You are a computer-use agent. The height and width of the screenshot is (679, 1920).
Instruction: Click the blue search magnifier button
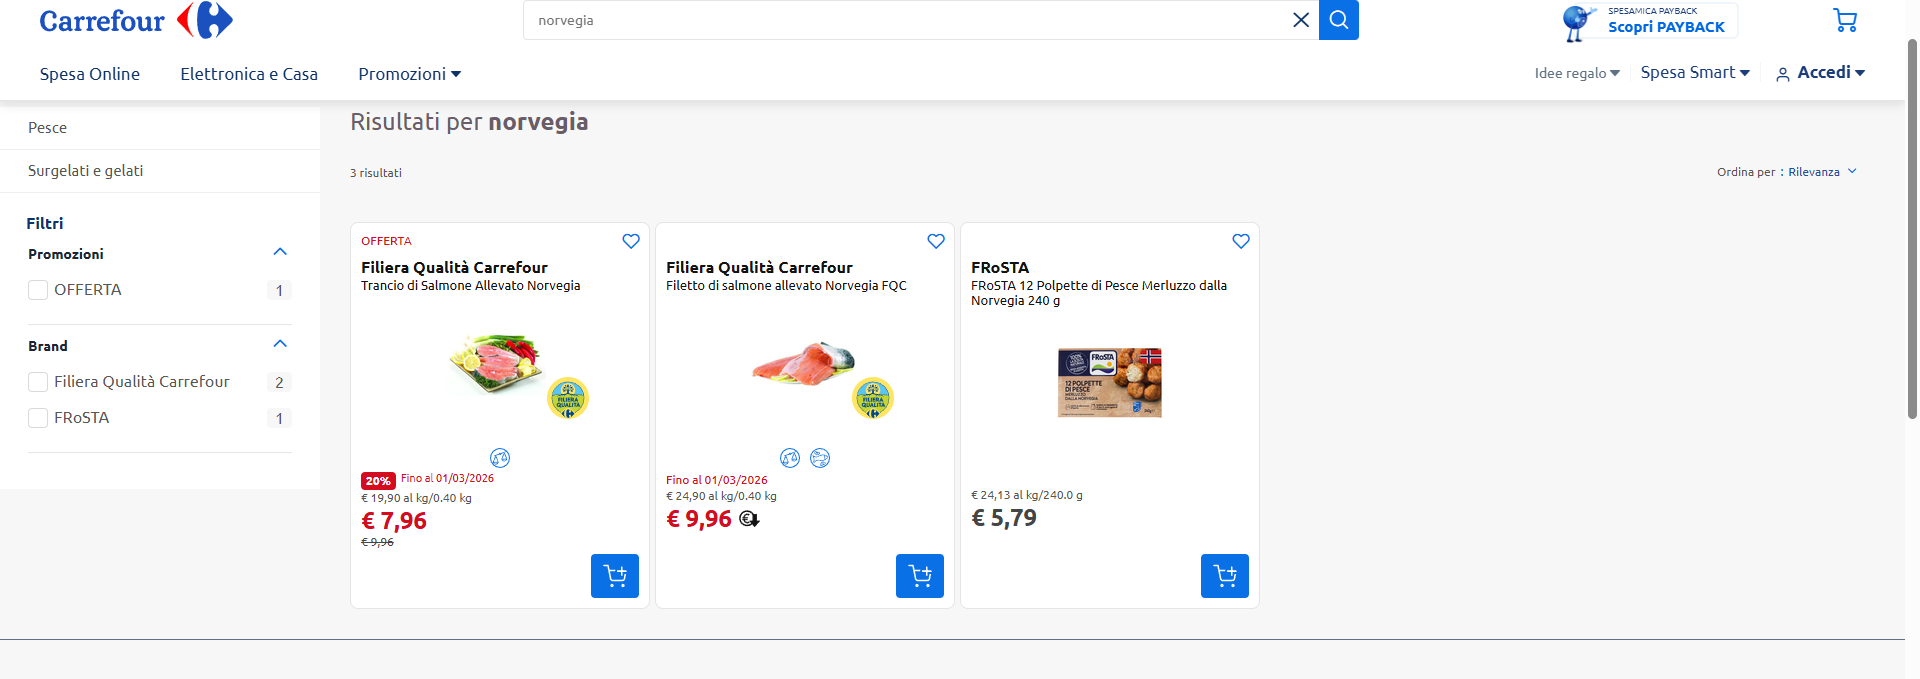[x=1338, y=20]
